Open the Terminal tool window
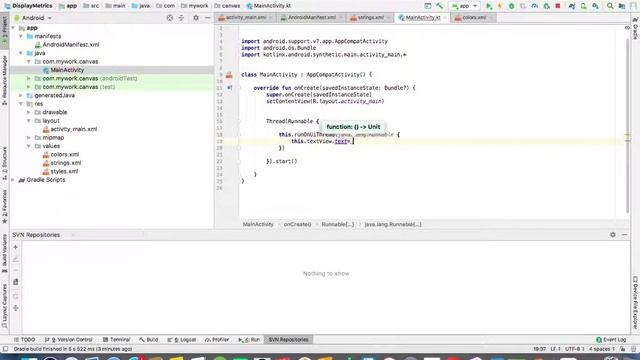Viewport: 640px width, 360px height. (x=116, y=340)
